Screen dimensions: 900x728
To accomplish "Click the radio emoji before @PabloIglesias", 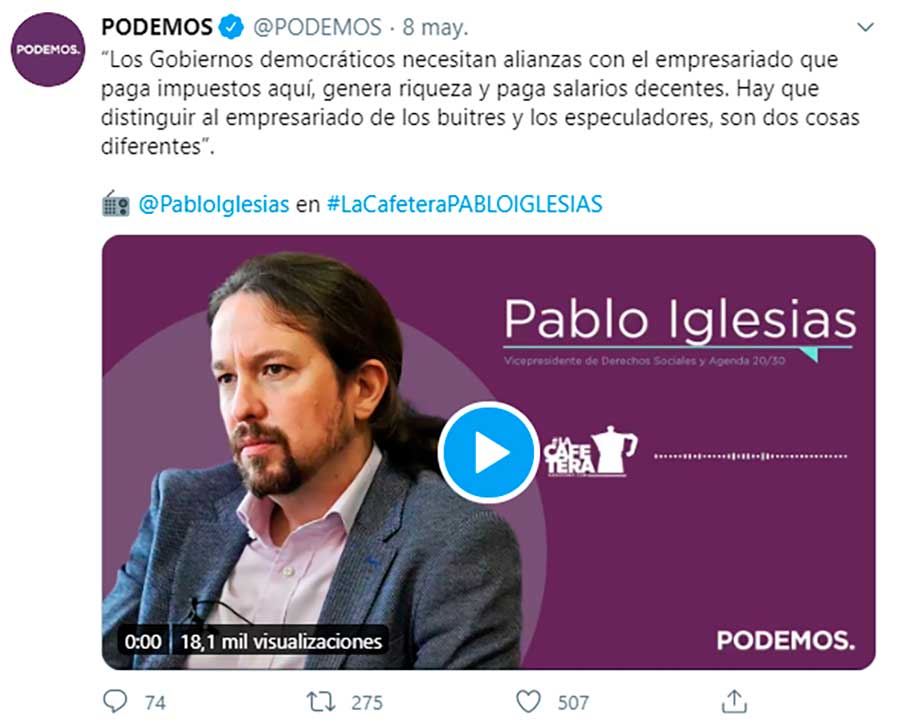I will tap(116, 204).
